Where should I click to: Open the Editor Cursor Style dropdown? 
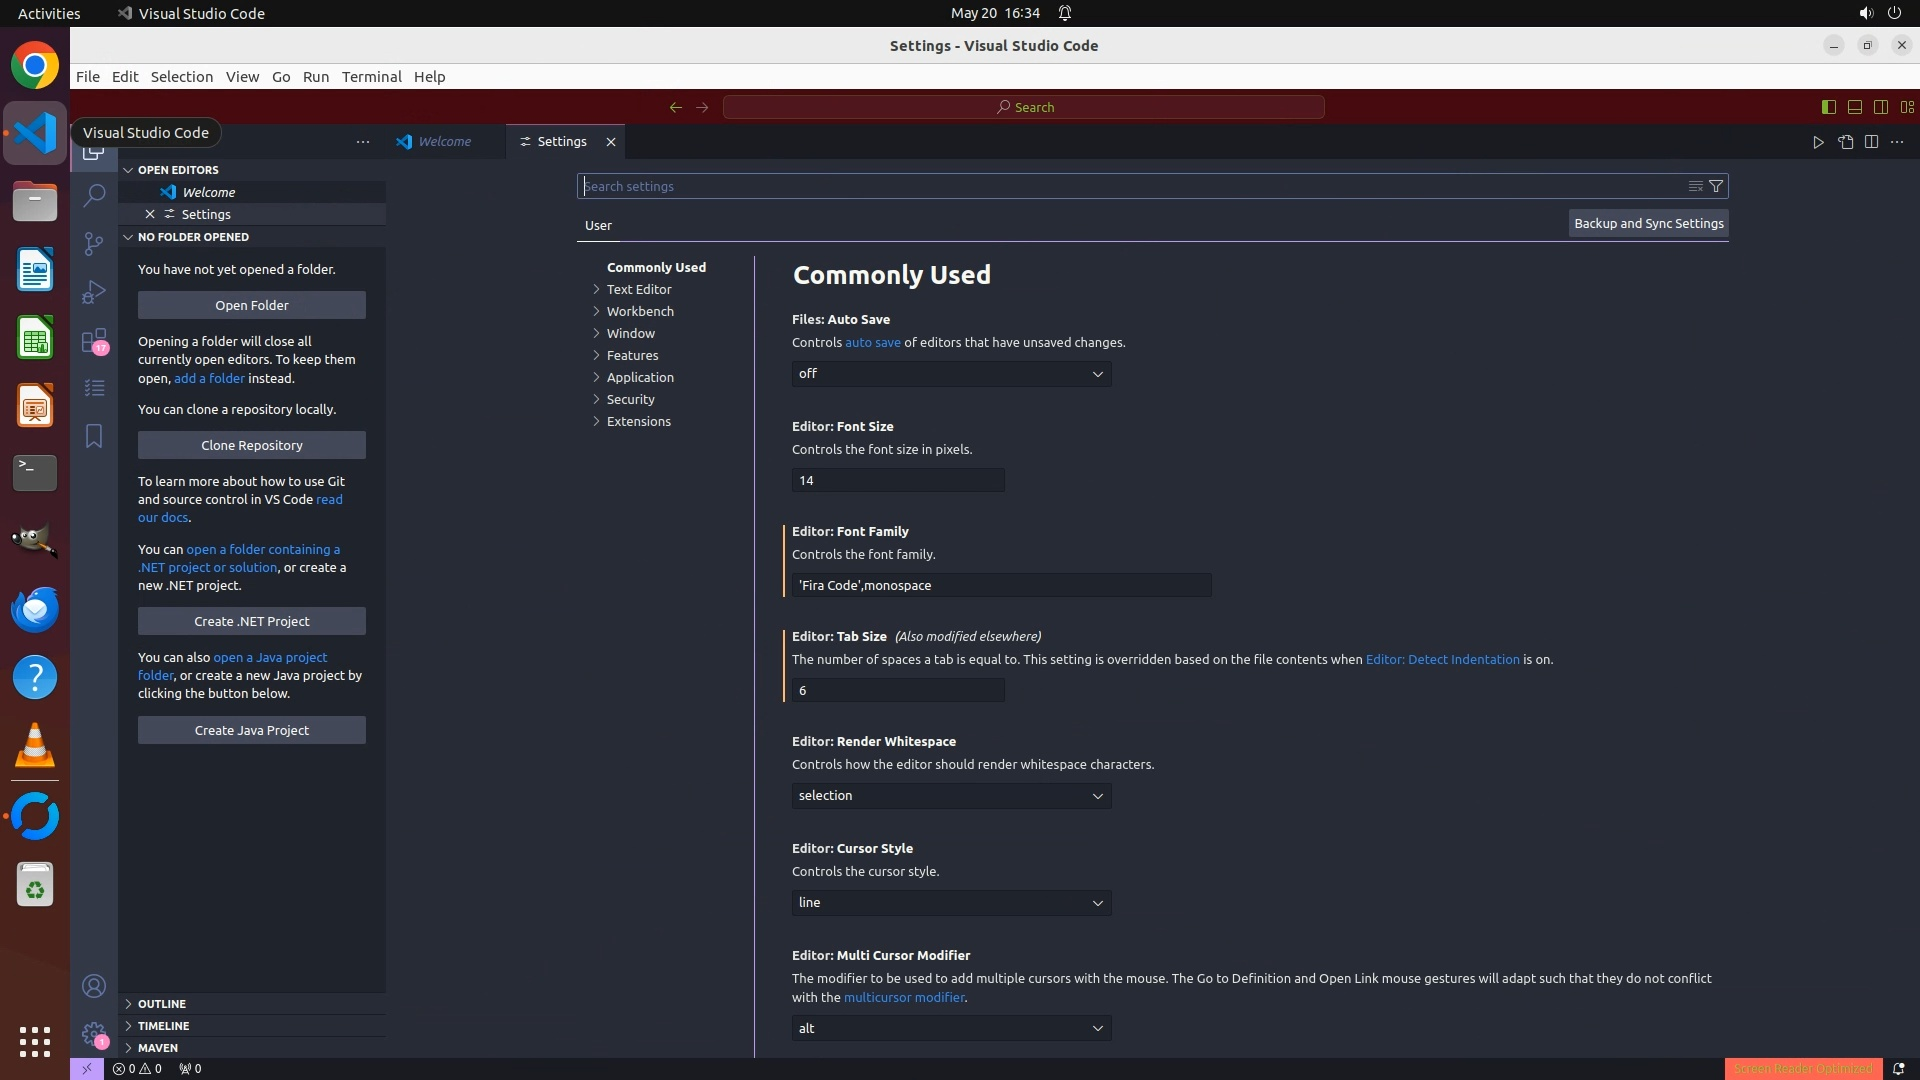tap(951, 903)
